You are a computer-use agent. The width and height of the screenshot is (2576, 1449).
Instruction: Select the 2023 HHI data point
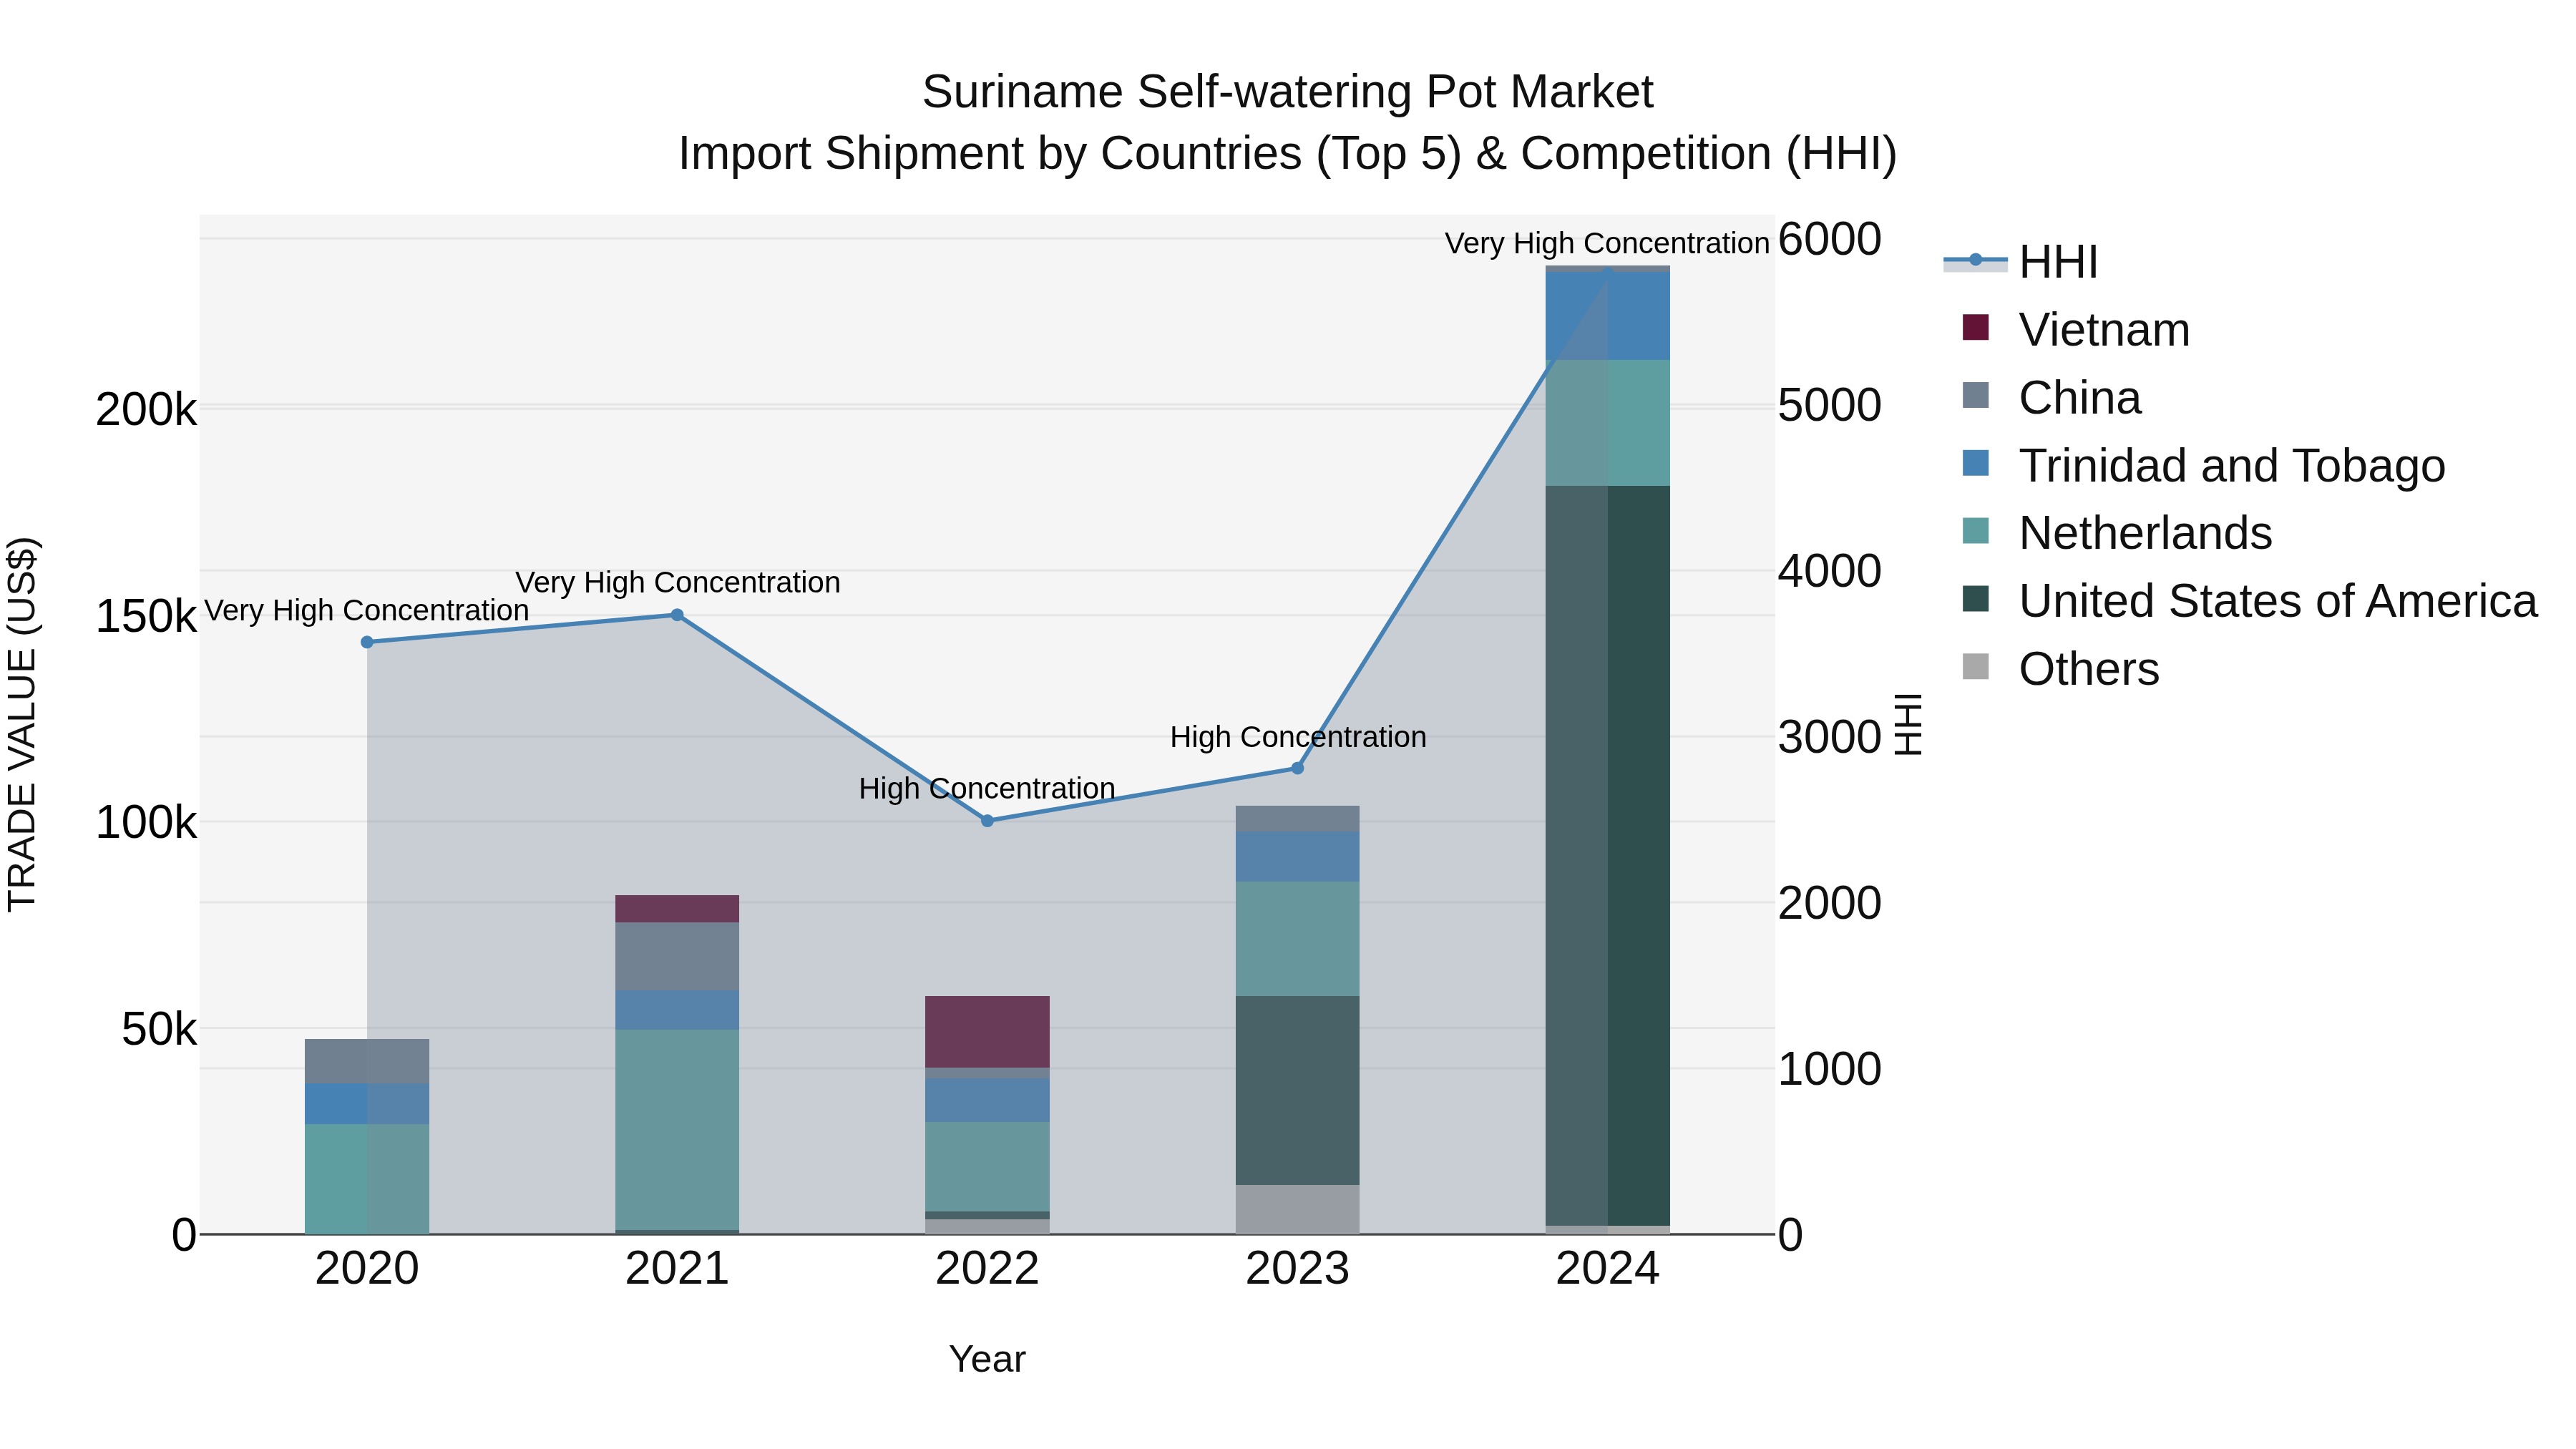click(1297, 768)
